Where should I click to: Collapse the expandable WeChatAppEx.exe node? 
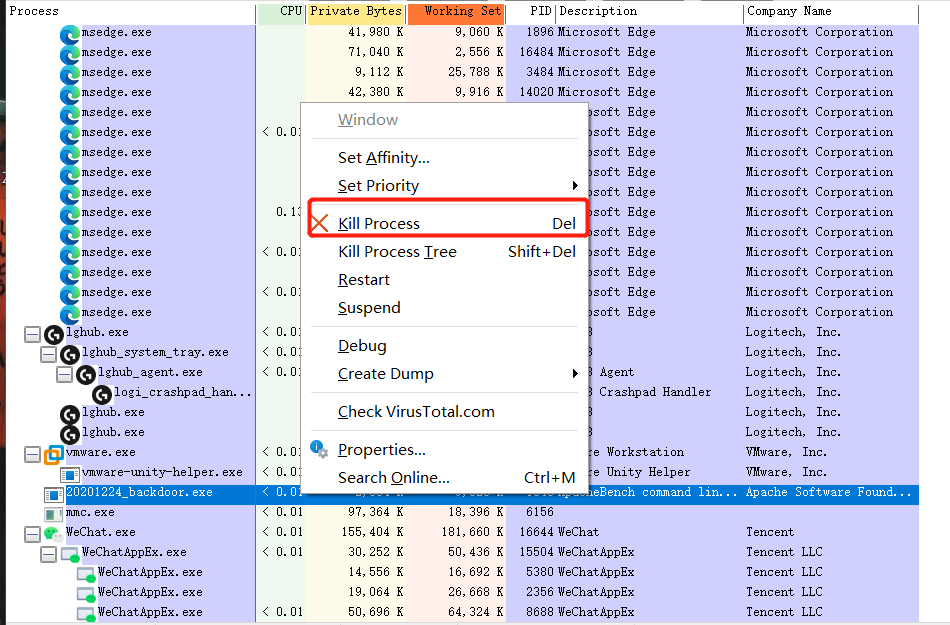(48, 554)
